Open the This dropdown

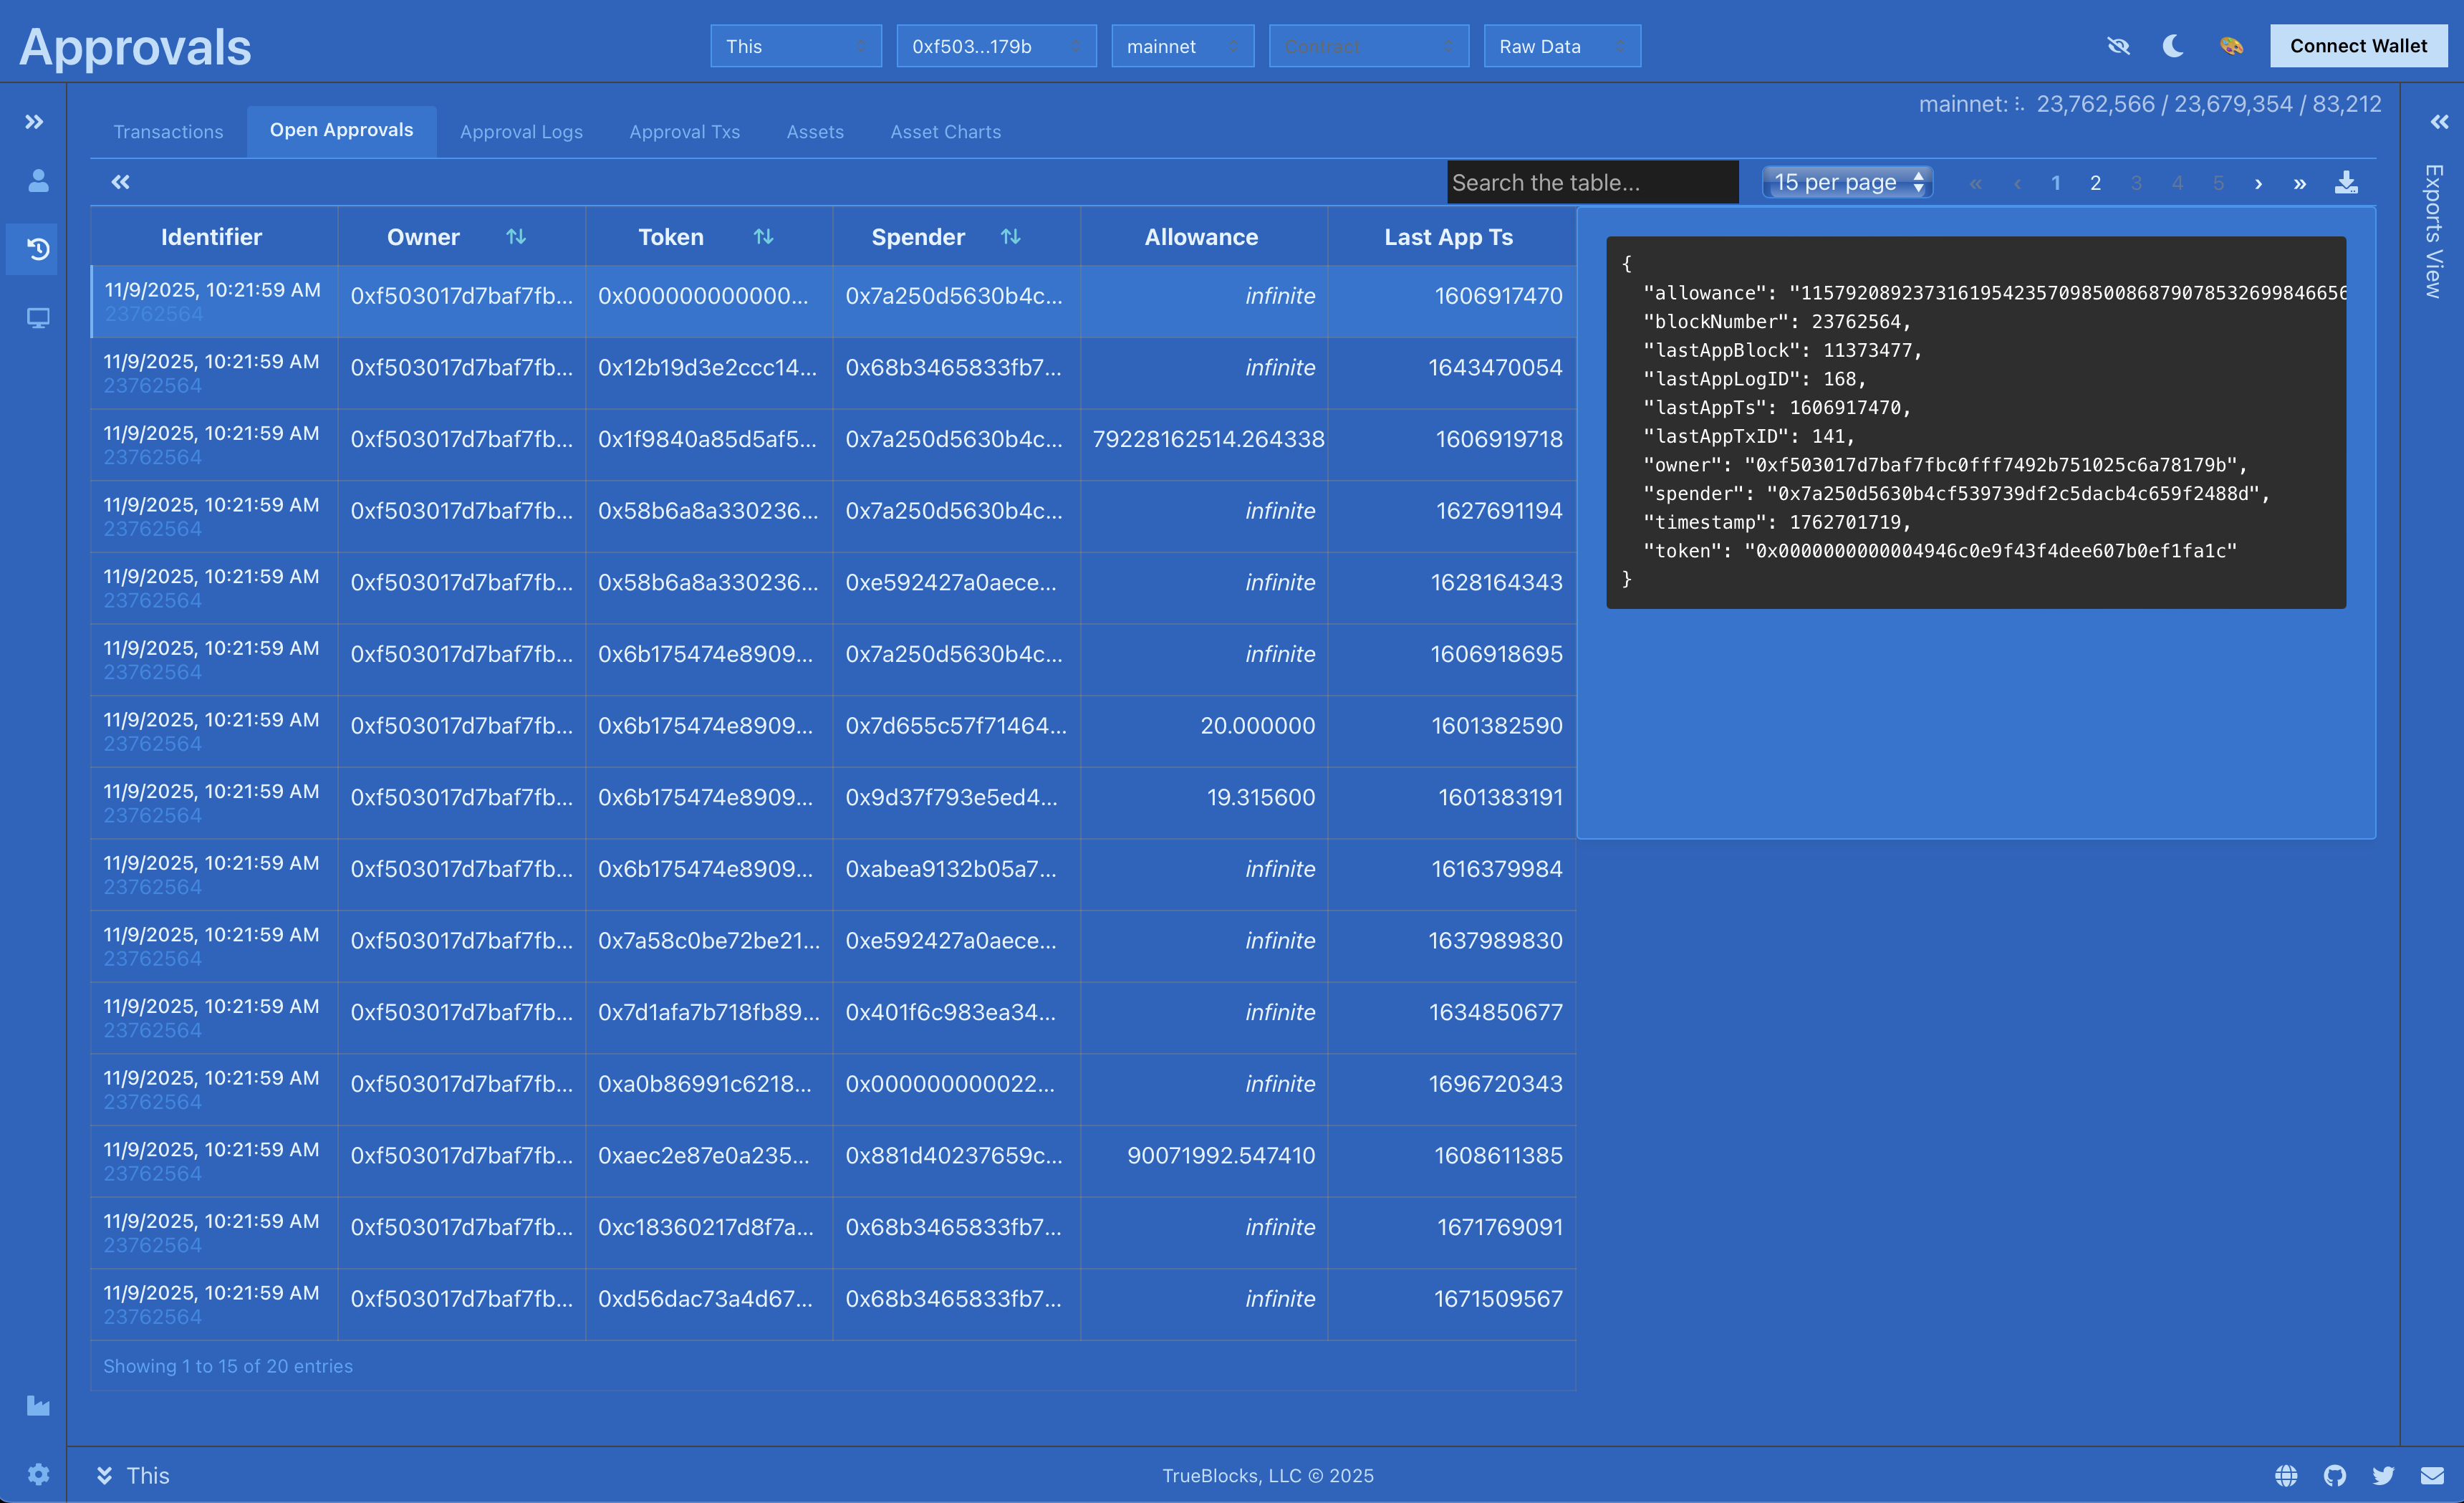pos(796,46)
